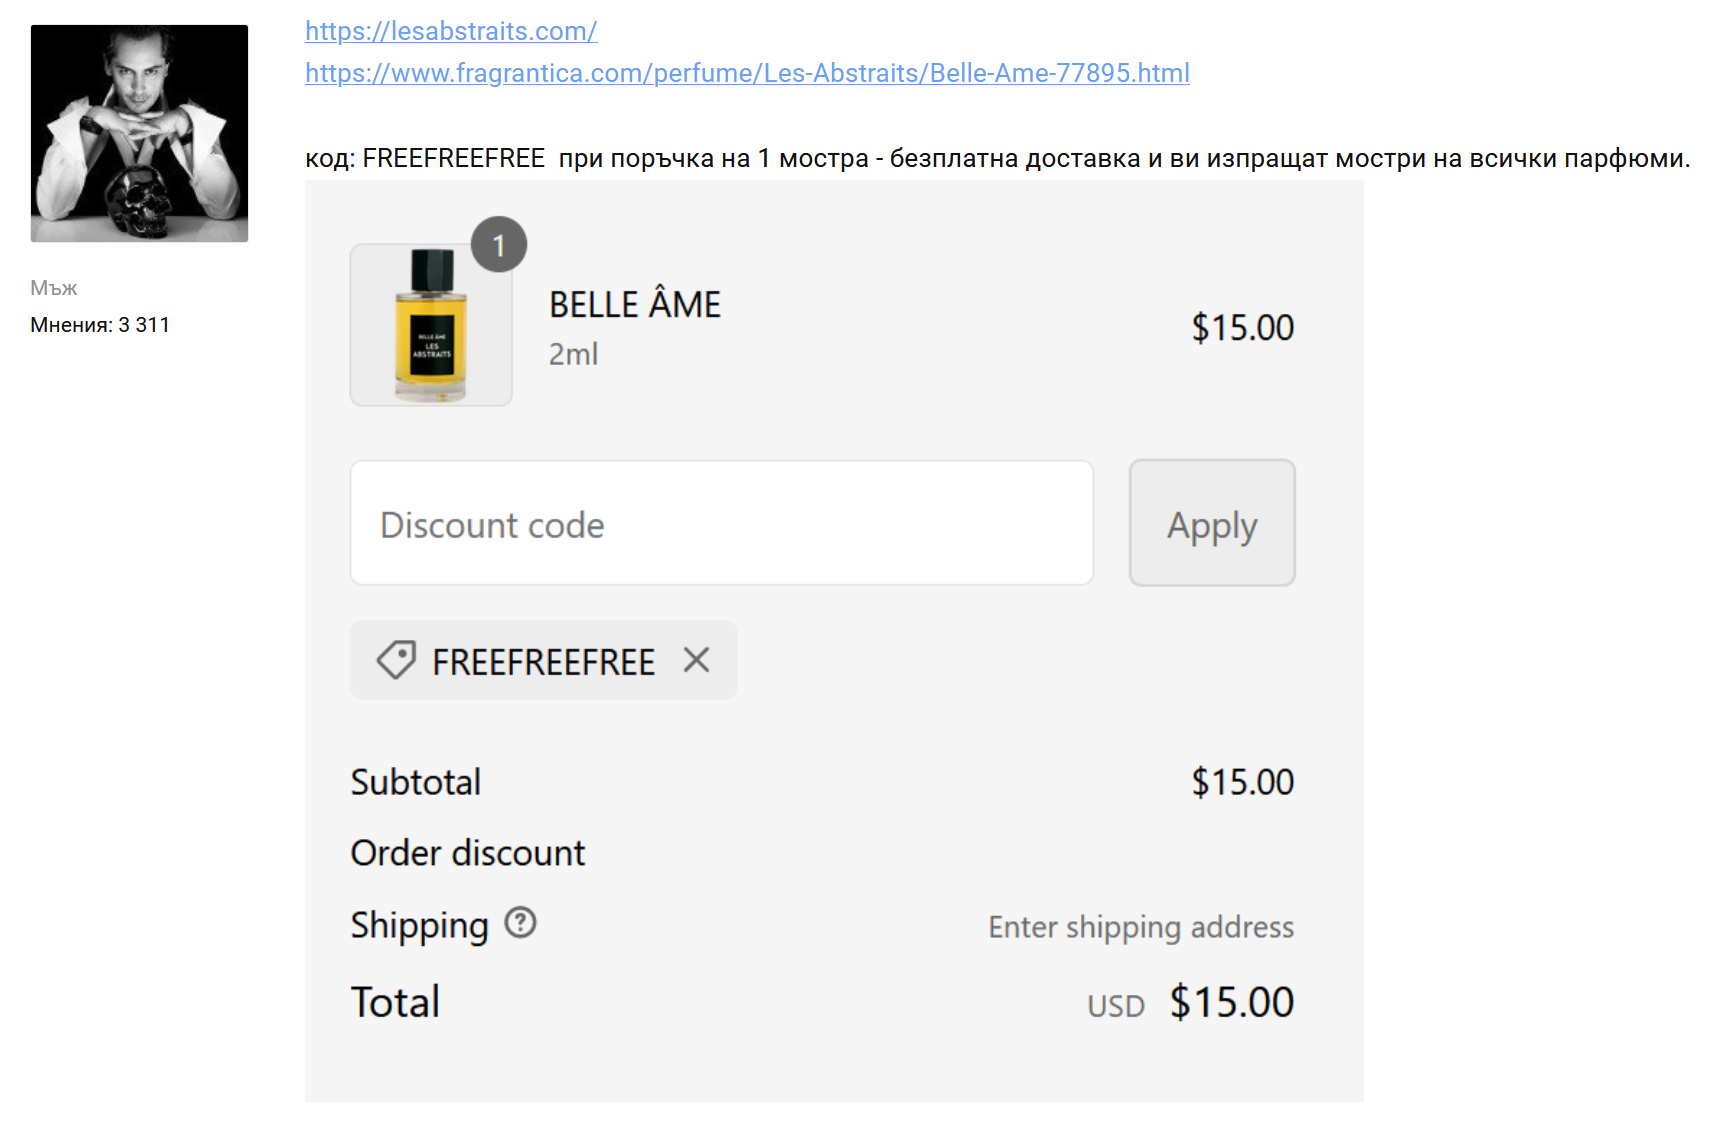The width and height of the screenshot is (1721, 1130).
Task: Open the Fragrantica Belle Ame perfume link
Action: (x=747, y=73)
